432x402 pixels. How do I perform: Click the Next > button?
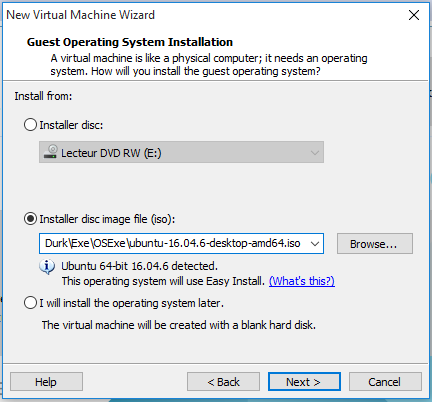304,382
